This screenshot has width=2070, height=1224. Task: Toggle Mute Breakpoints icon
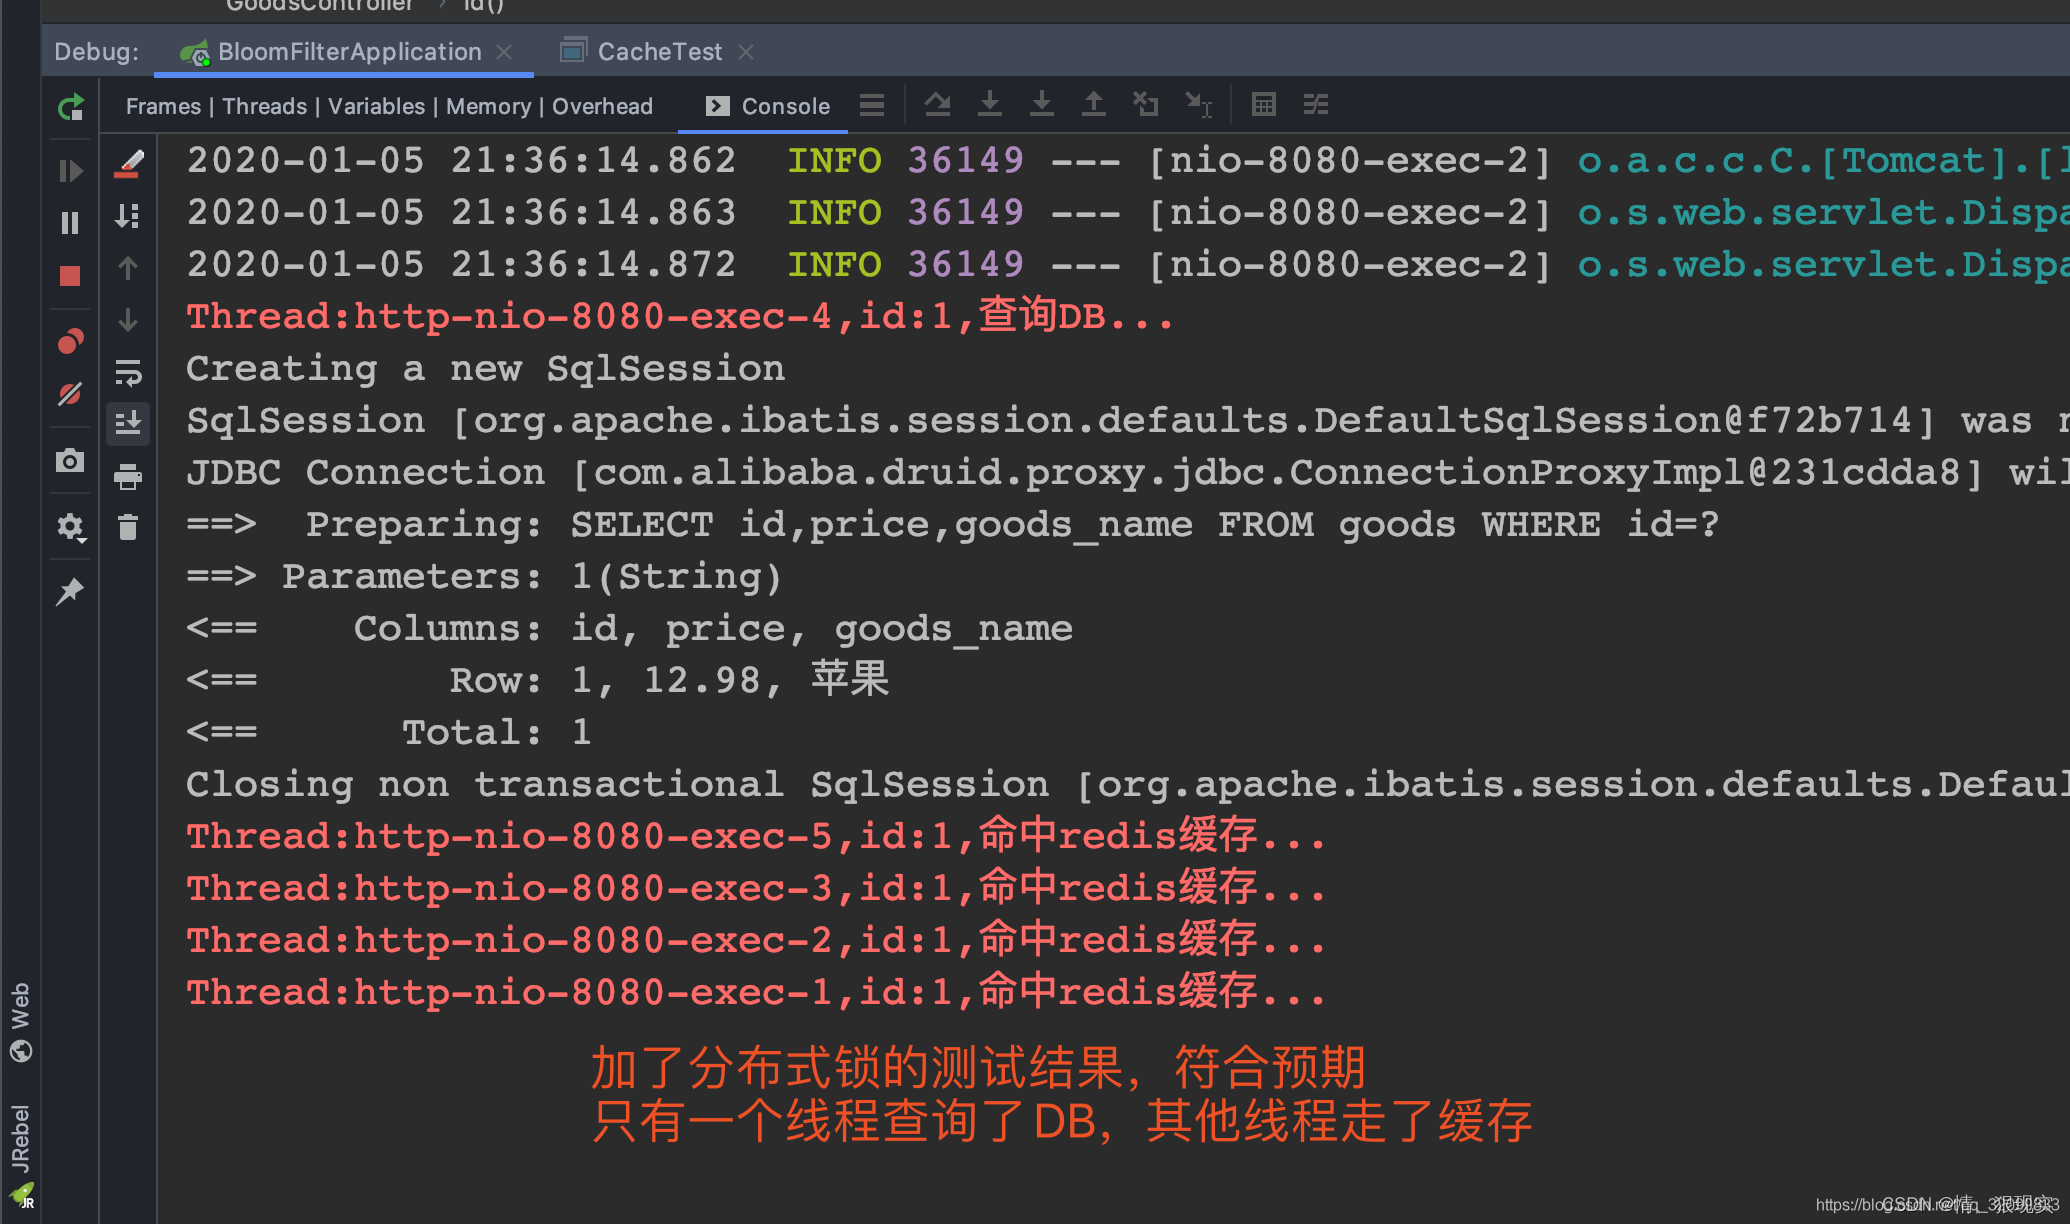70,394
